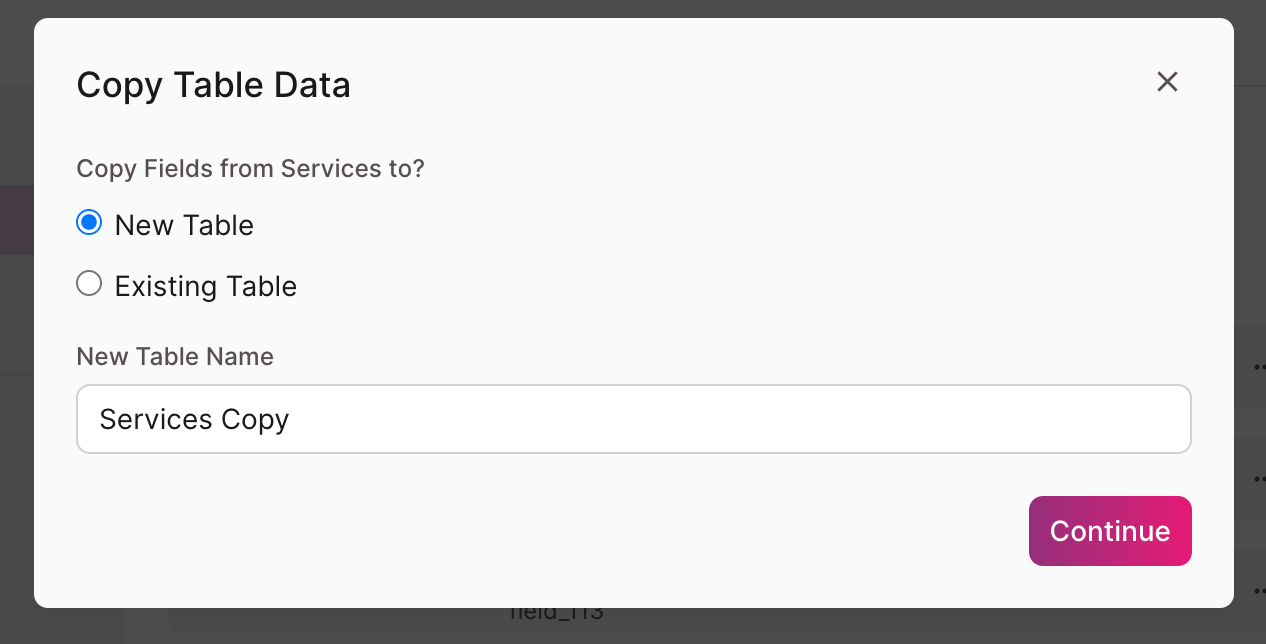Click the "Services Copy" text in the name field

click(x=194, y=419)
